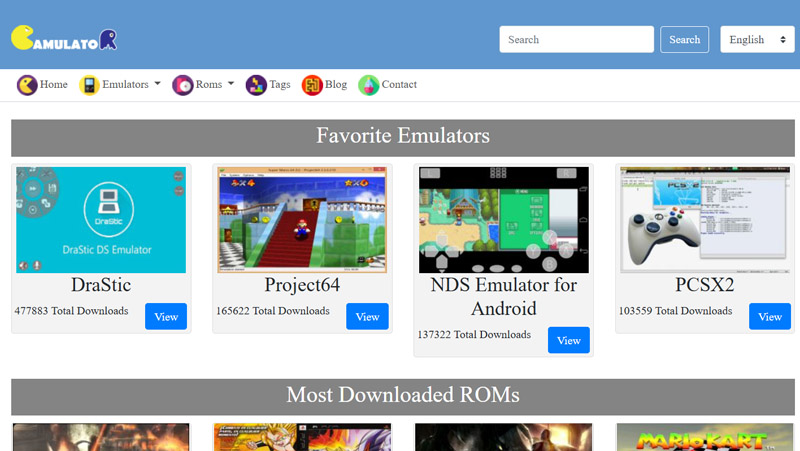The height and width of the screenshot is (451, 800).
Task: Select '165622 Total Downloads' text
Action: pyautogui.click(x=273, y=311)
